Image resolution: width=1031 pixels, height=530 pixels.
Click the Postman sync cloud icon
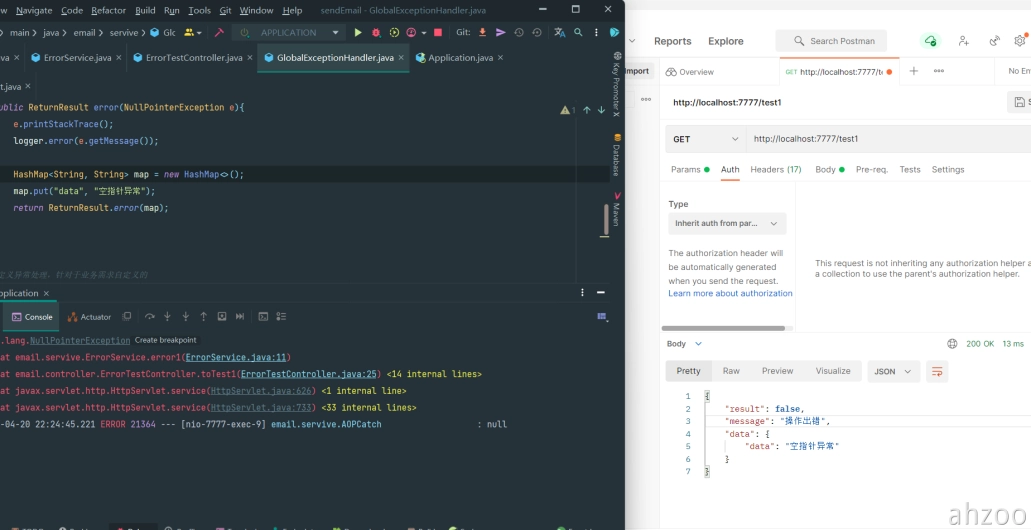pyautogui.click(x=931, y=41)
